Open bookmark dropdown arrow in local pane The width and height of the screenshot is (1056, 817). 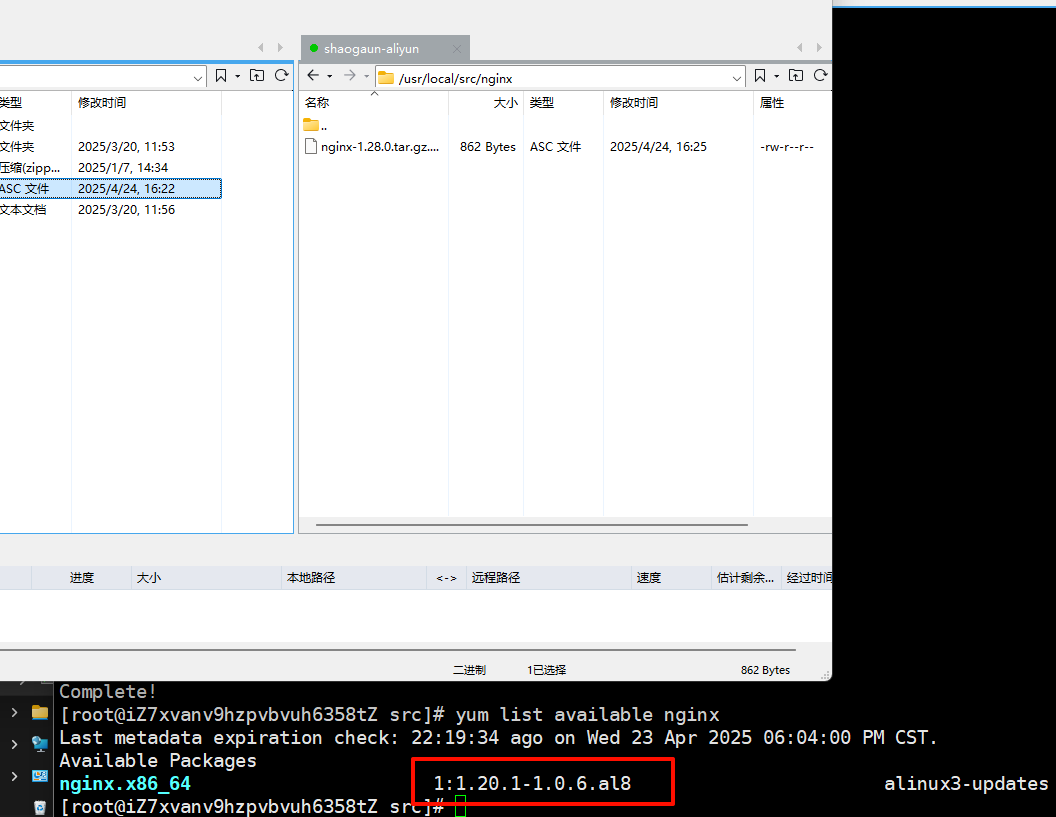click(237, 77)
